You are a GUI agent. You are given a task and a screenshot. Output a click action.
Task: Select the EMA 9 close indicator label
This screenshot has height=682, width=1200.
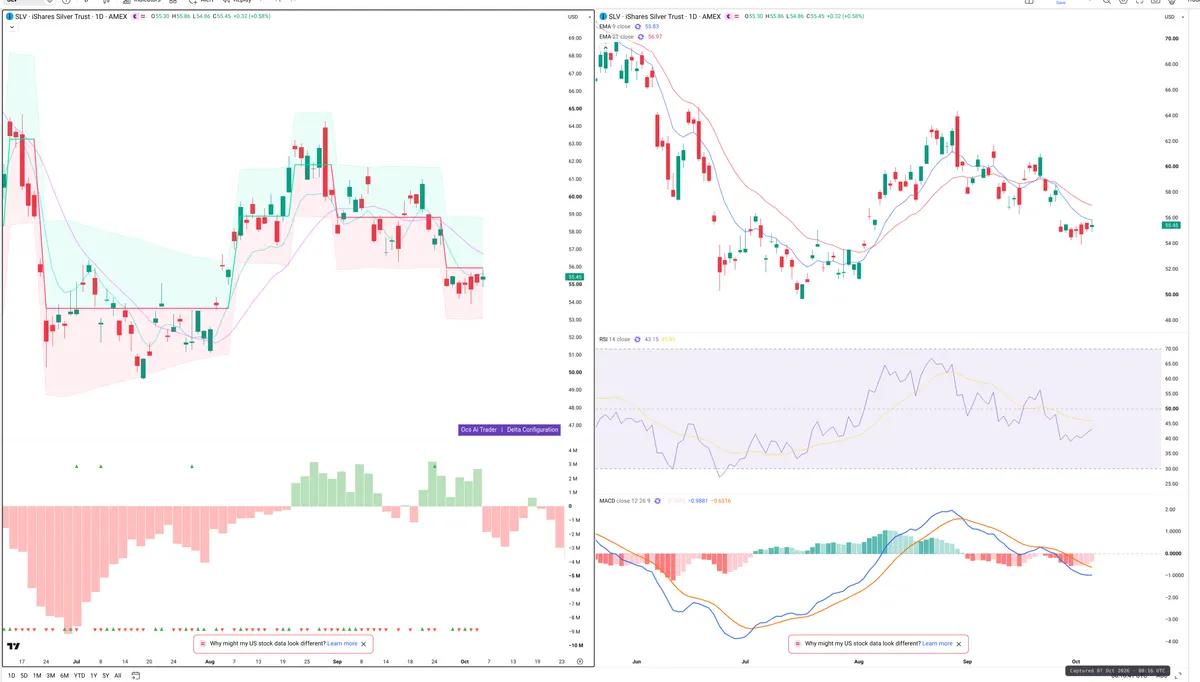coord(615,26)
